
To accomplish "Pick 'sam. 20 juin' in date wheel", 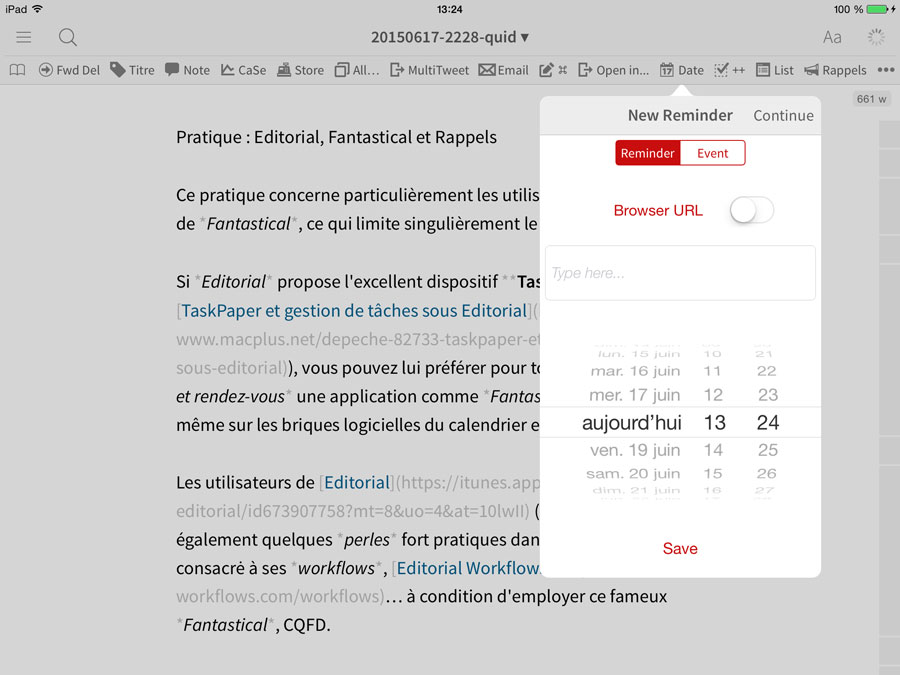I will (x=633, y=474).
